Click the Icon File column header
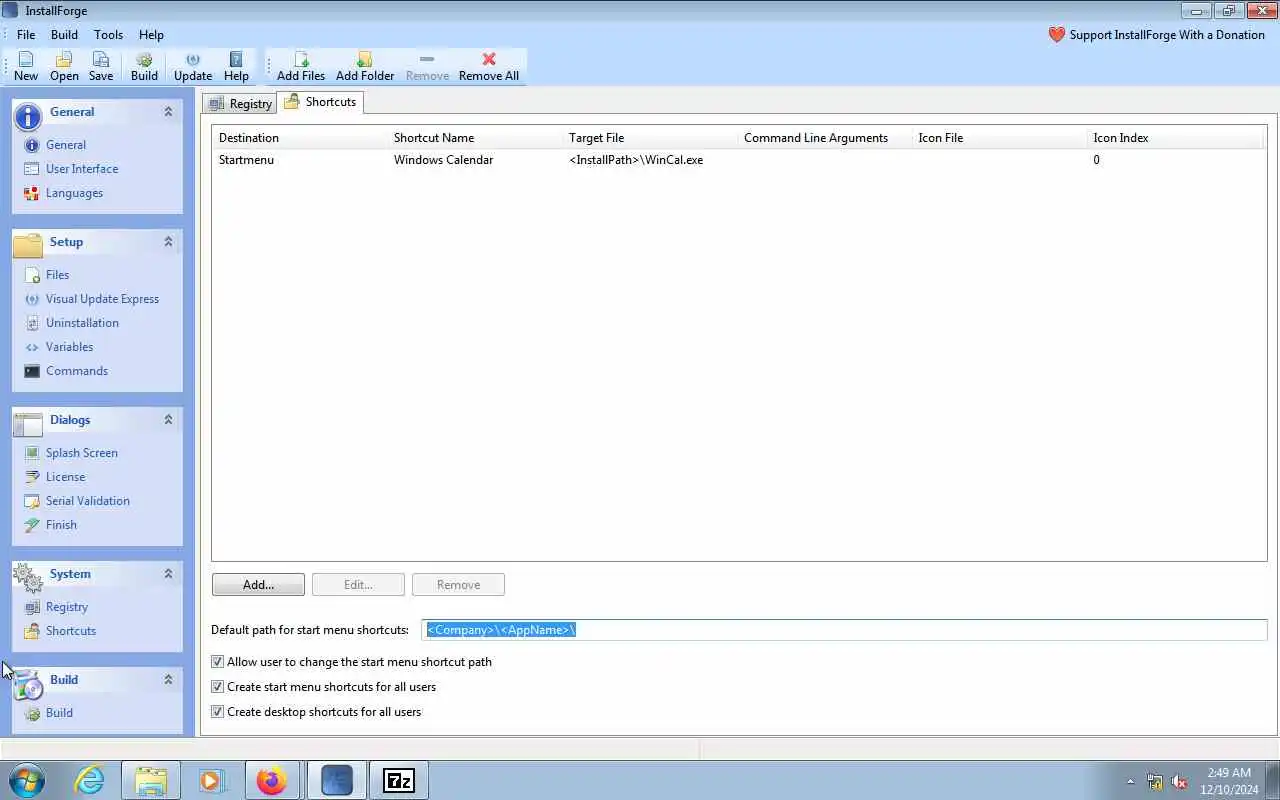The image size is (1280, 800). [x=1000, y=138]
